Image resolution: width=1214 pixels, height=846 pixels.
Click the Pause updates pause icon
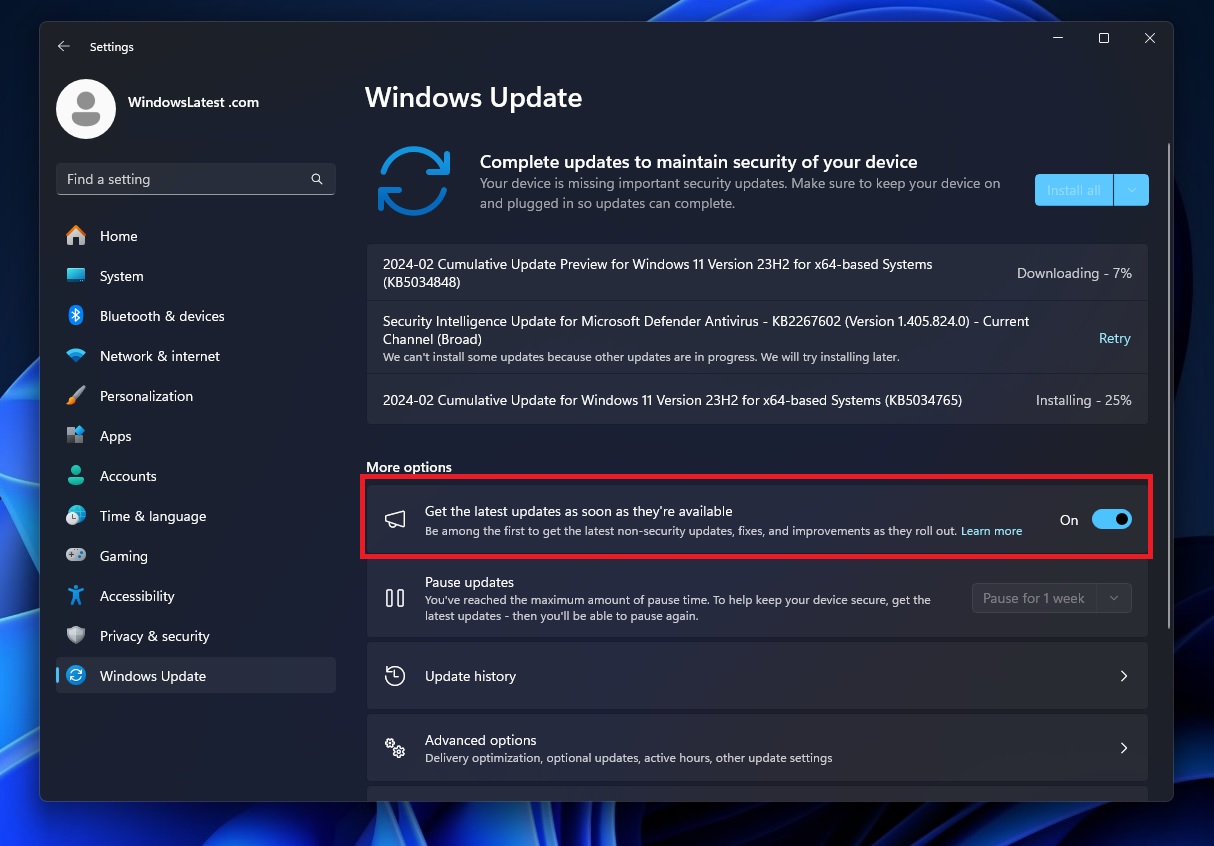pos(395,598)
